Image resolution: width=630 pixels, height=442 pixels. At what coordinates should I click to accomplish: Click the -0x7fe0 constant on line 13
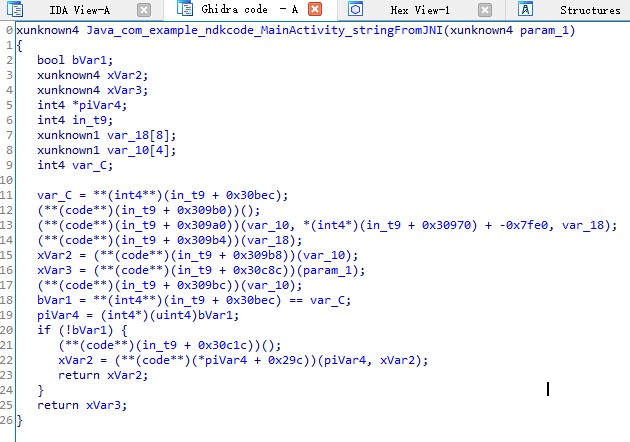[524, 225]
